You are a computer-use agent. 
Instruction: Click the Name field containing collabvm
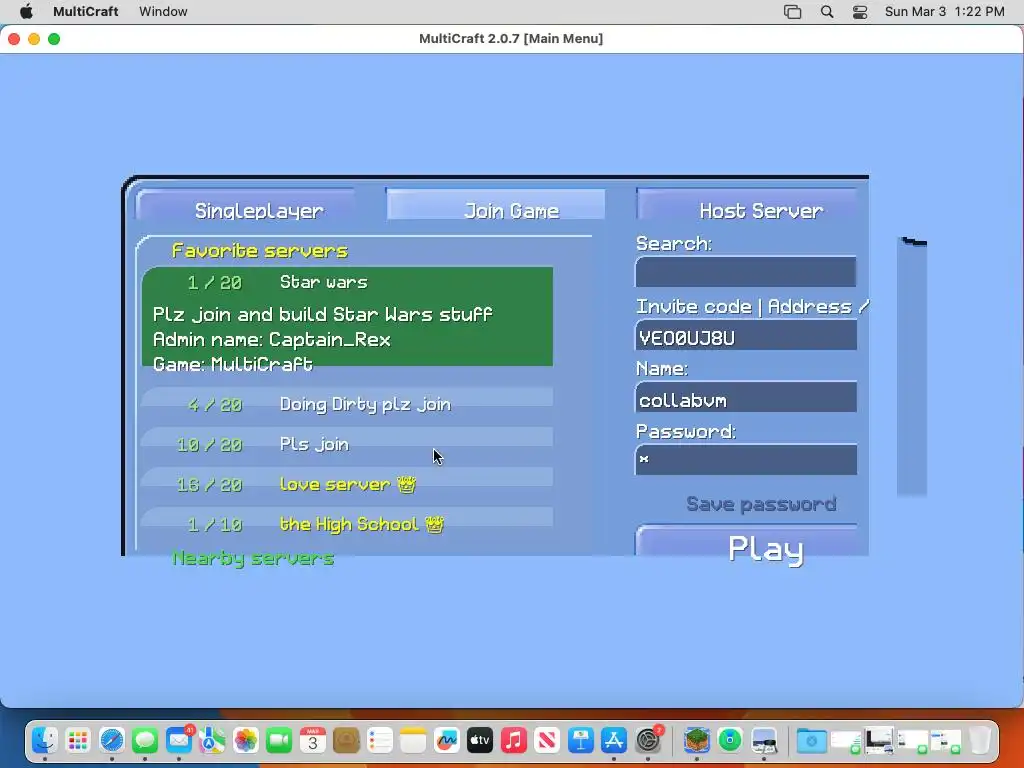pyautogui.click(x=746, y=398)
